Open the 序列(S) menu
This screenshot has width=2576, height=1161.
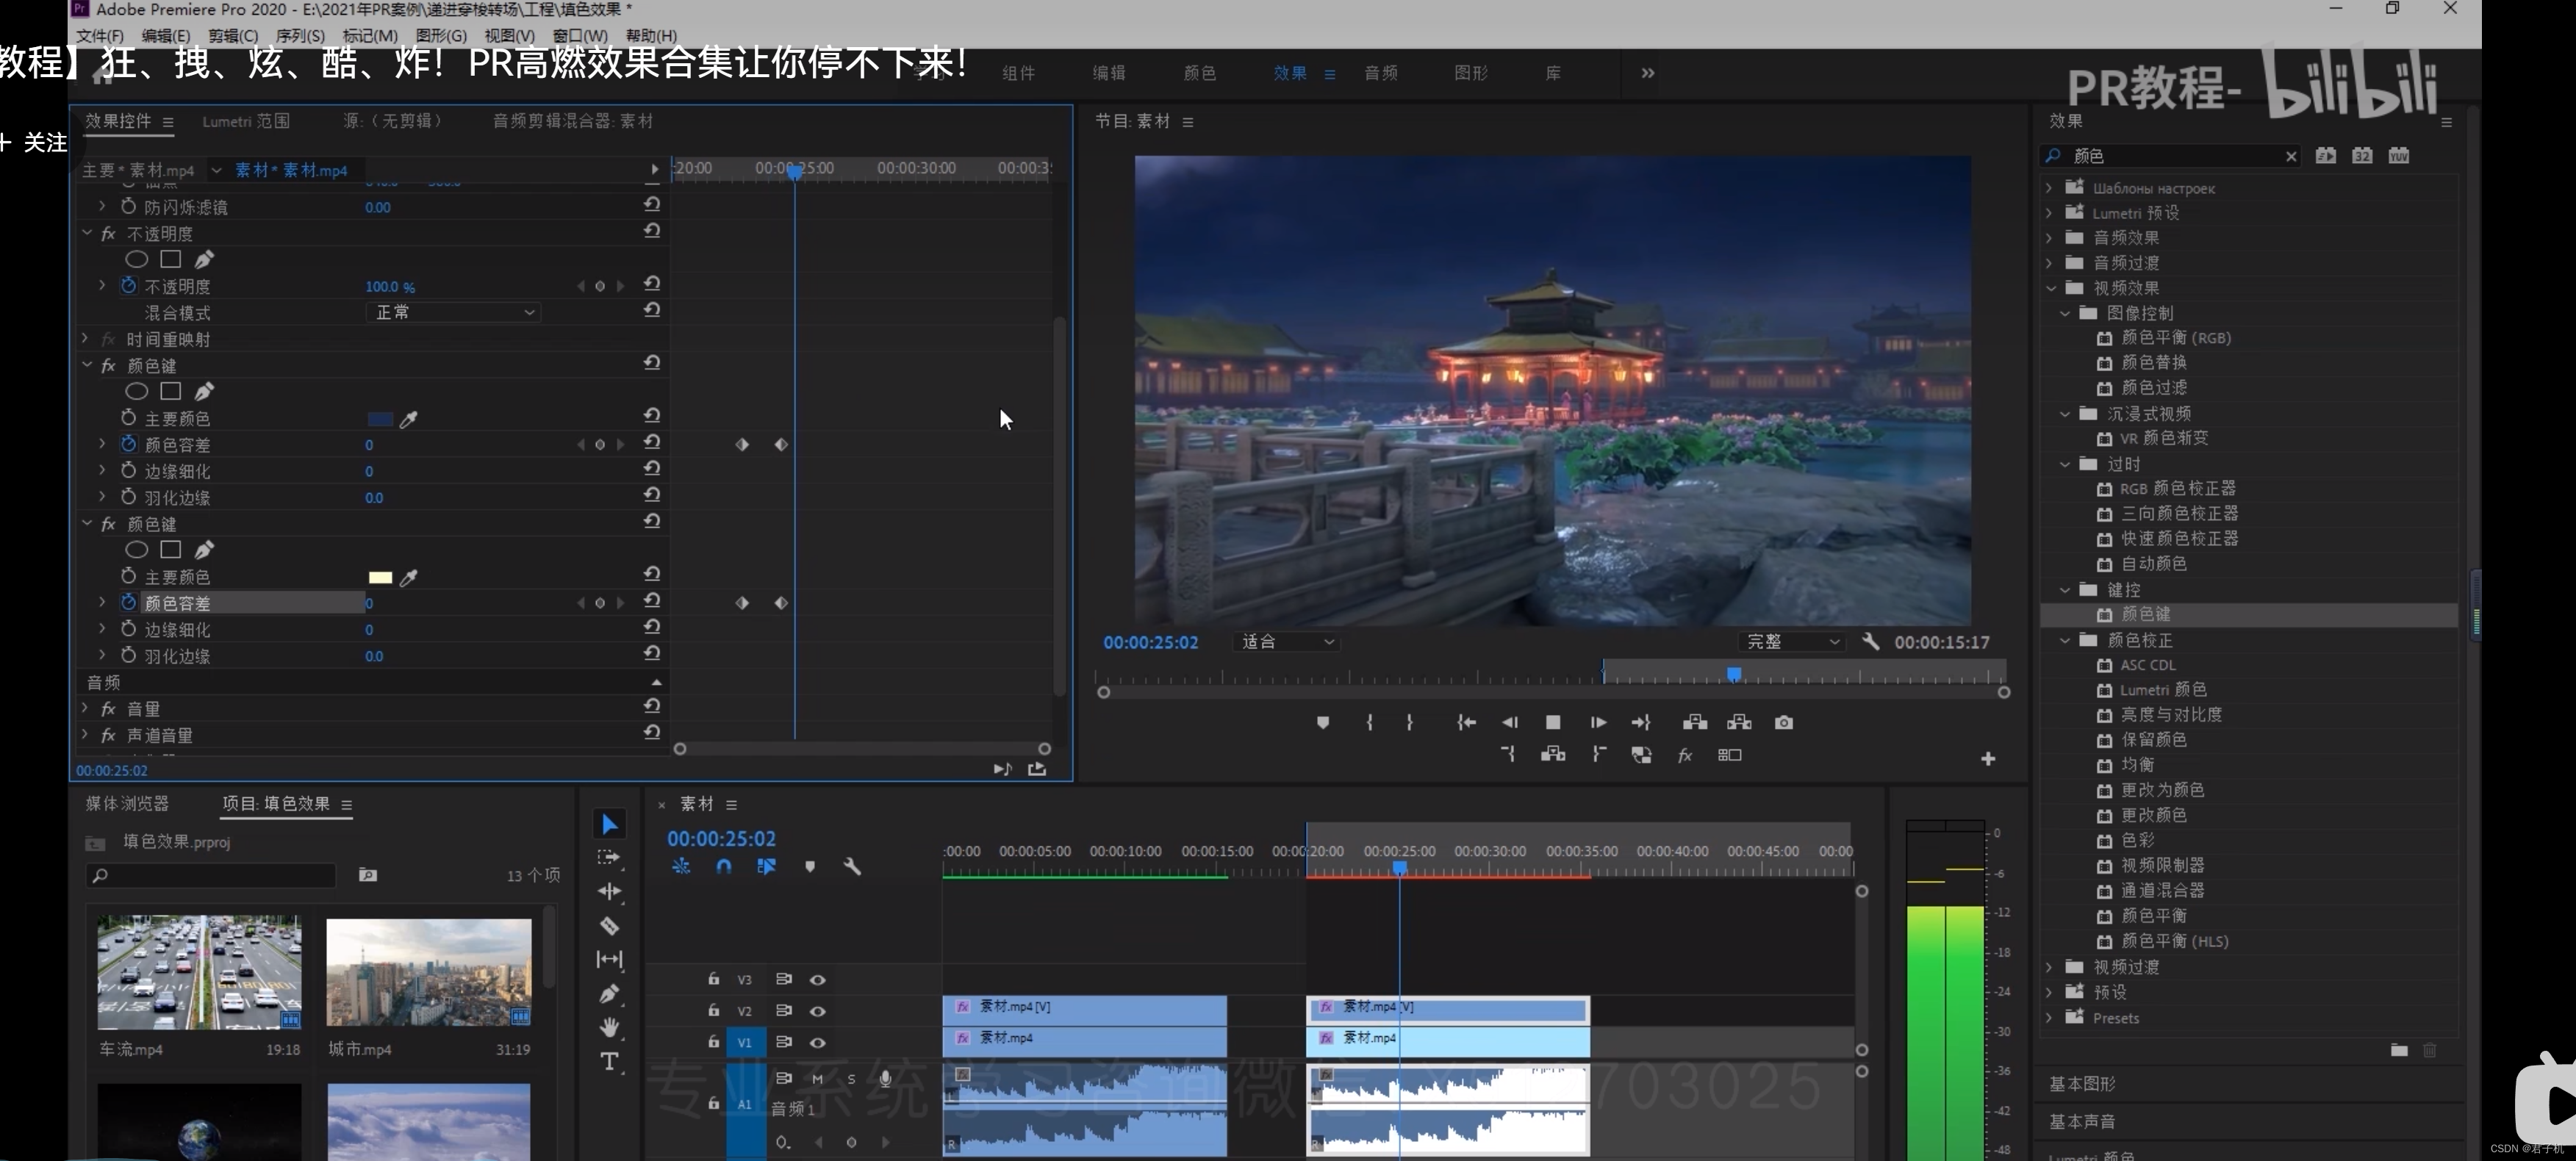point(299,35)
